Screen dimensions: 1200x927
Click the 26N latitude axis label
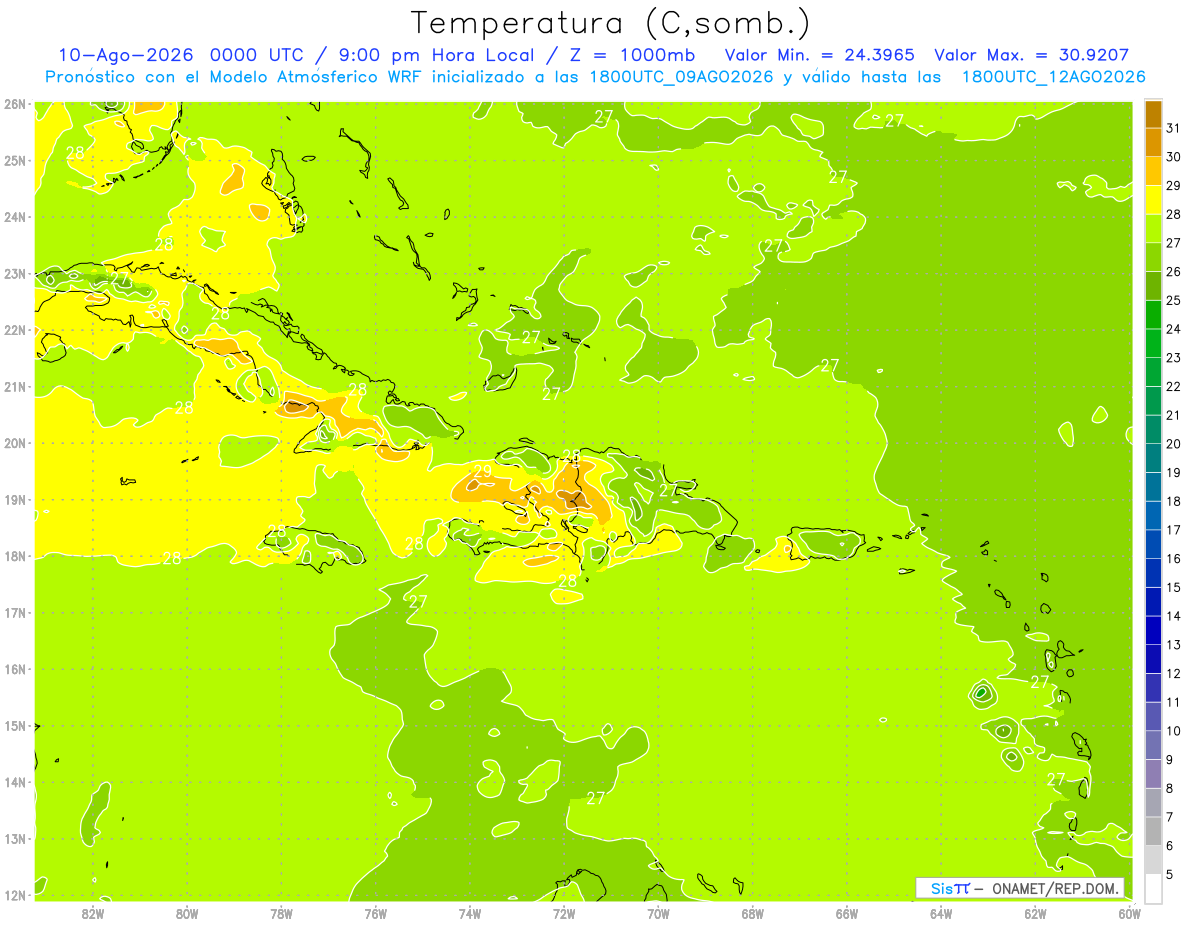pyautogui.click(x=14, y=104)
